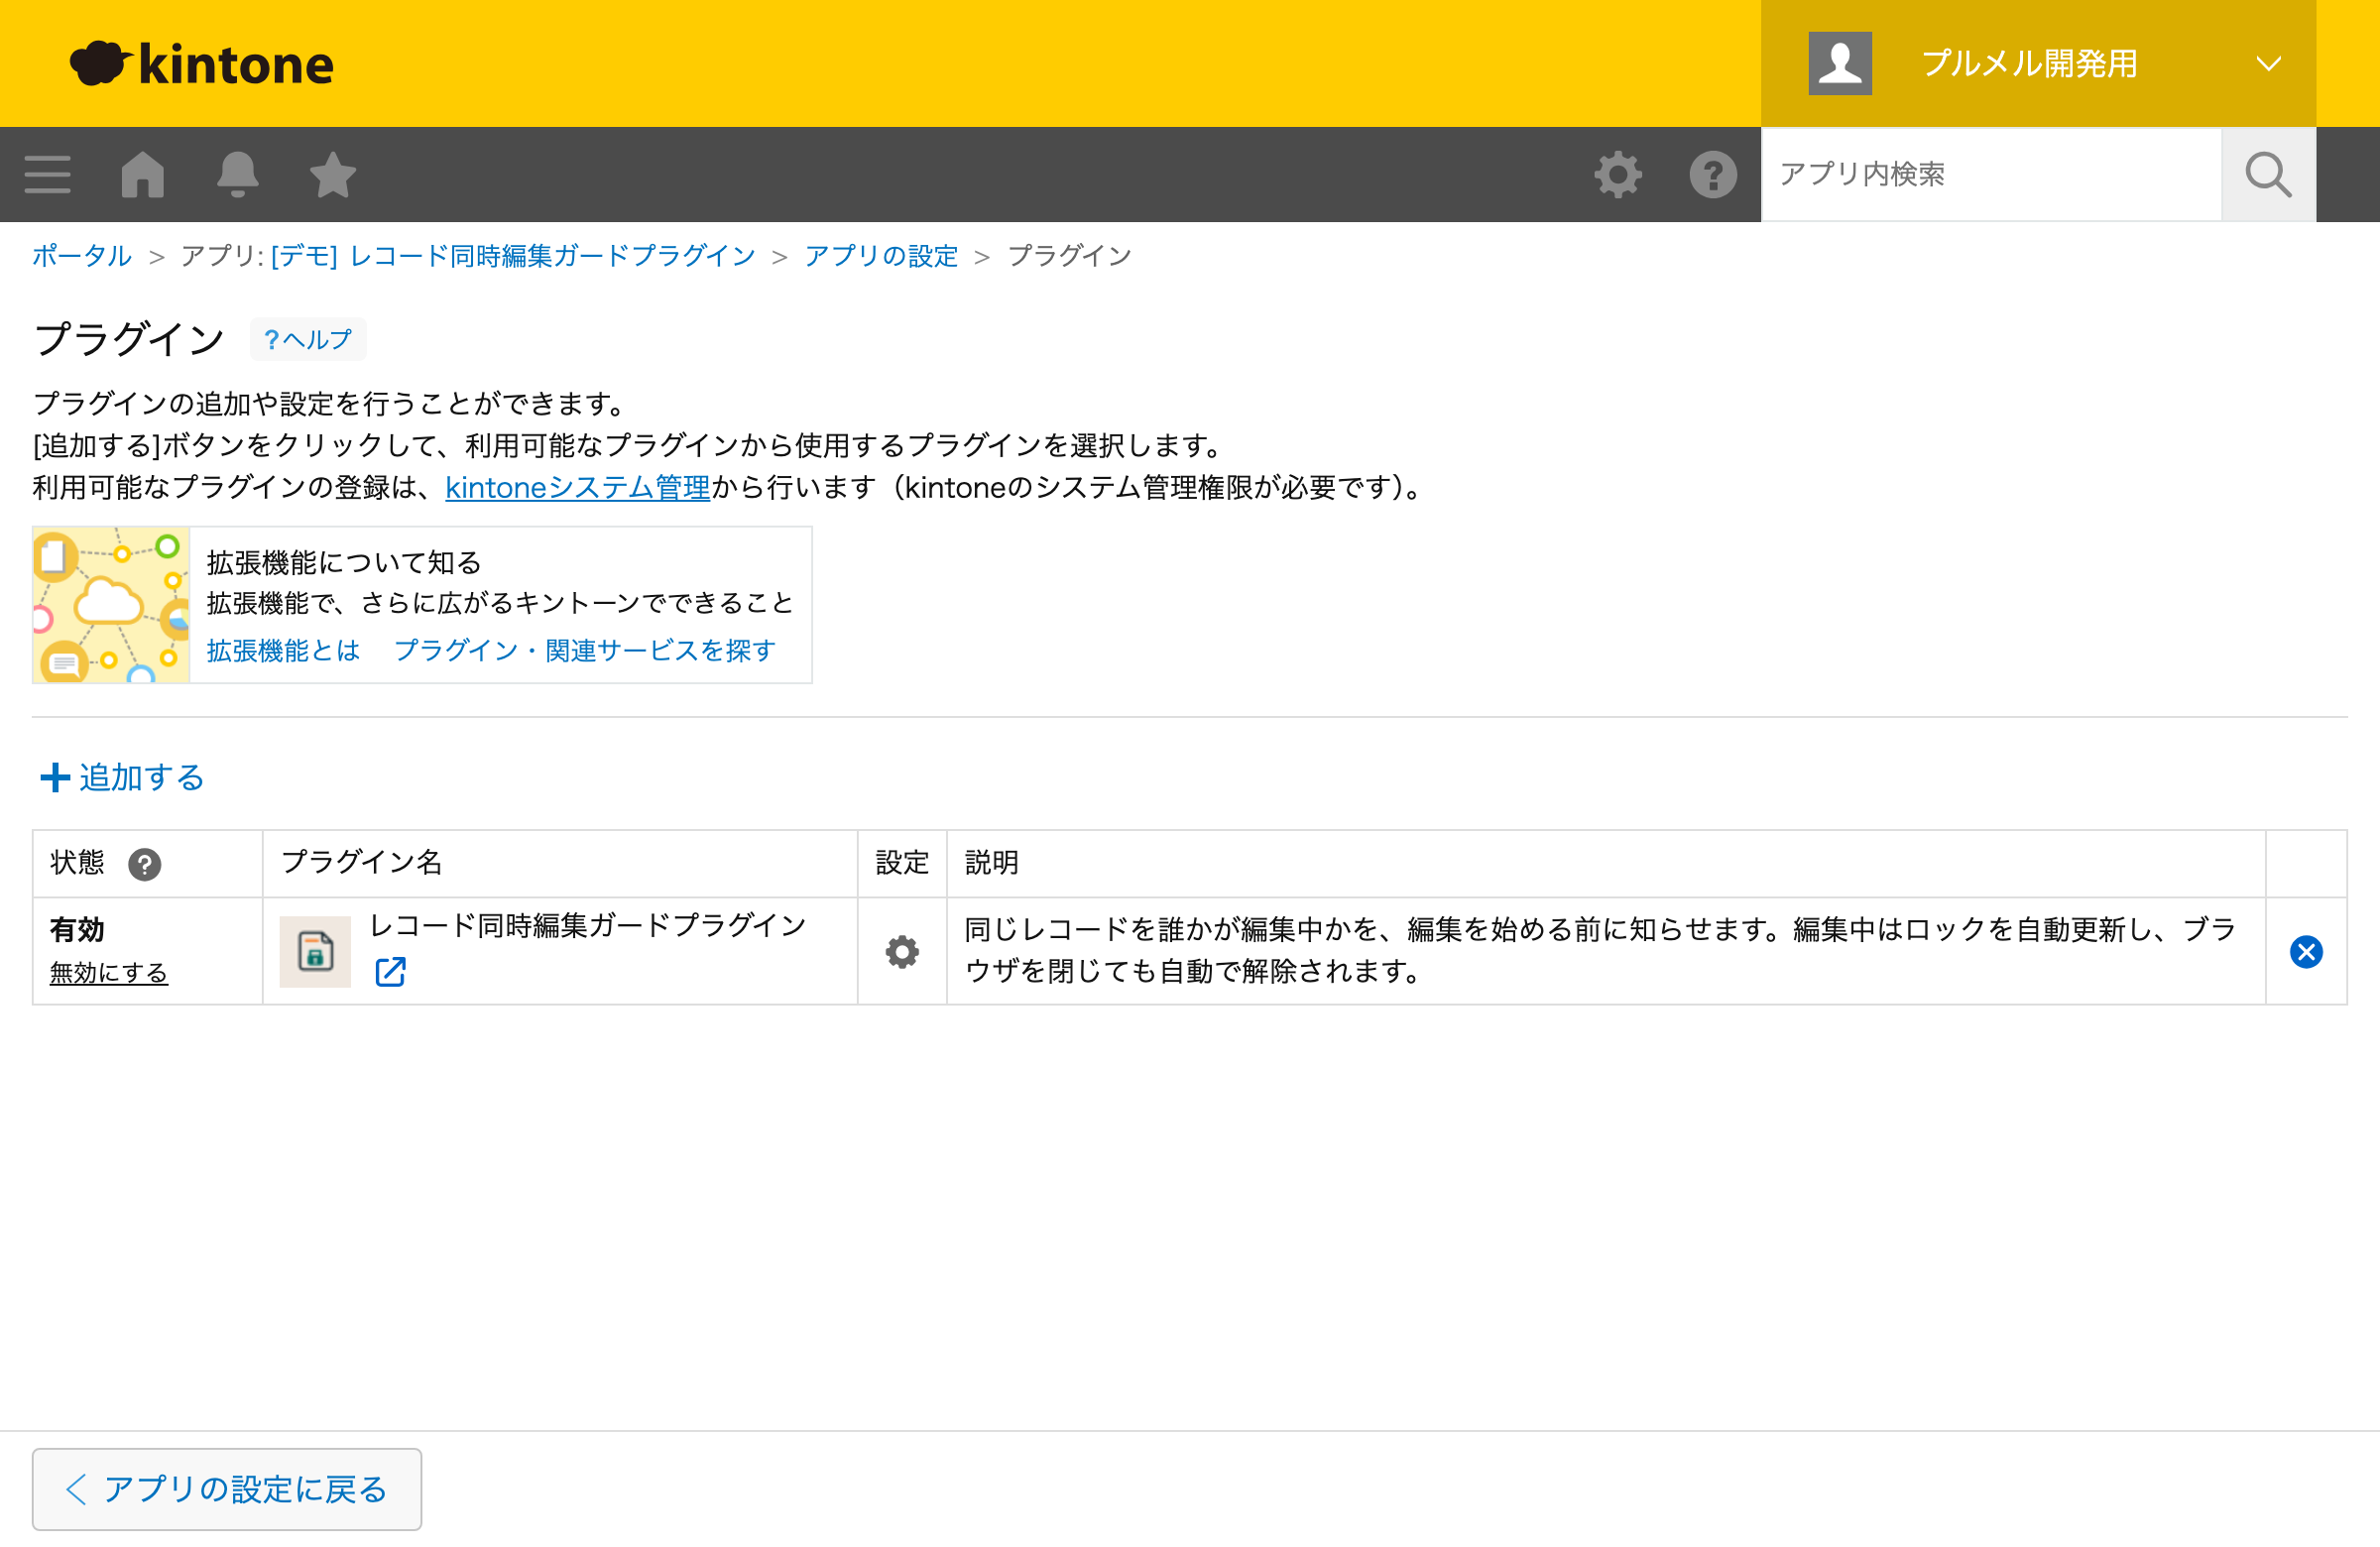Click 無効にする to disable plugin
2380x1547 pixels.
[x=108, y=972]
